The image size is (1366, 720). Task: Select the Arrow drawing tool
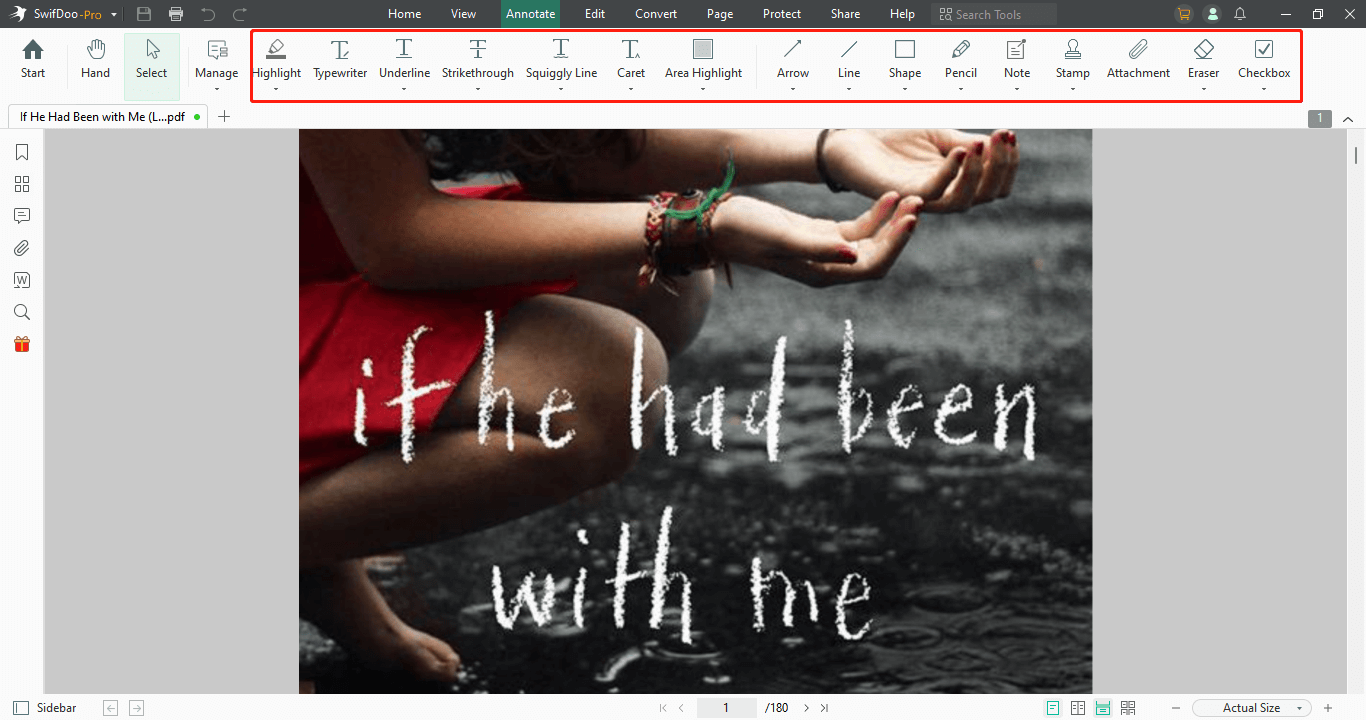(793, 59)
